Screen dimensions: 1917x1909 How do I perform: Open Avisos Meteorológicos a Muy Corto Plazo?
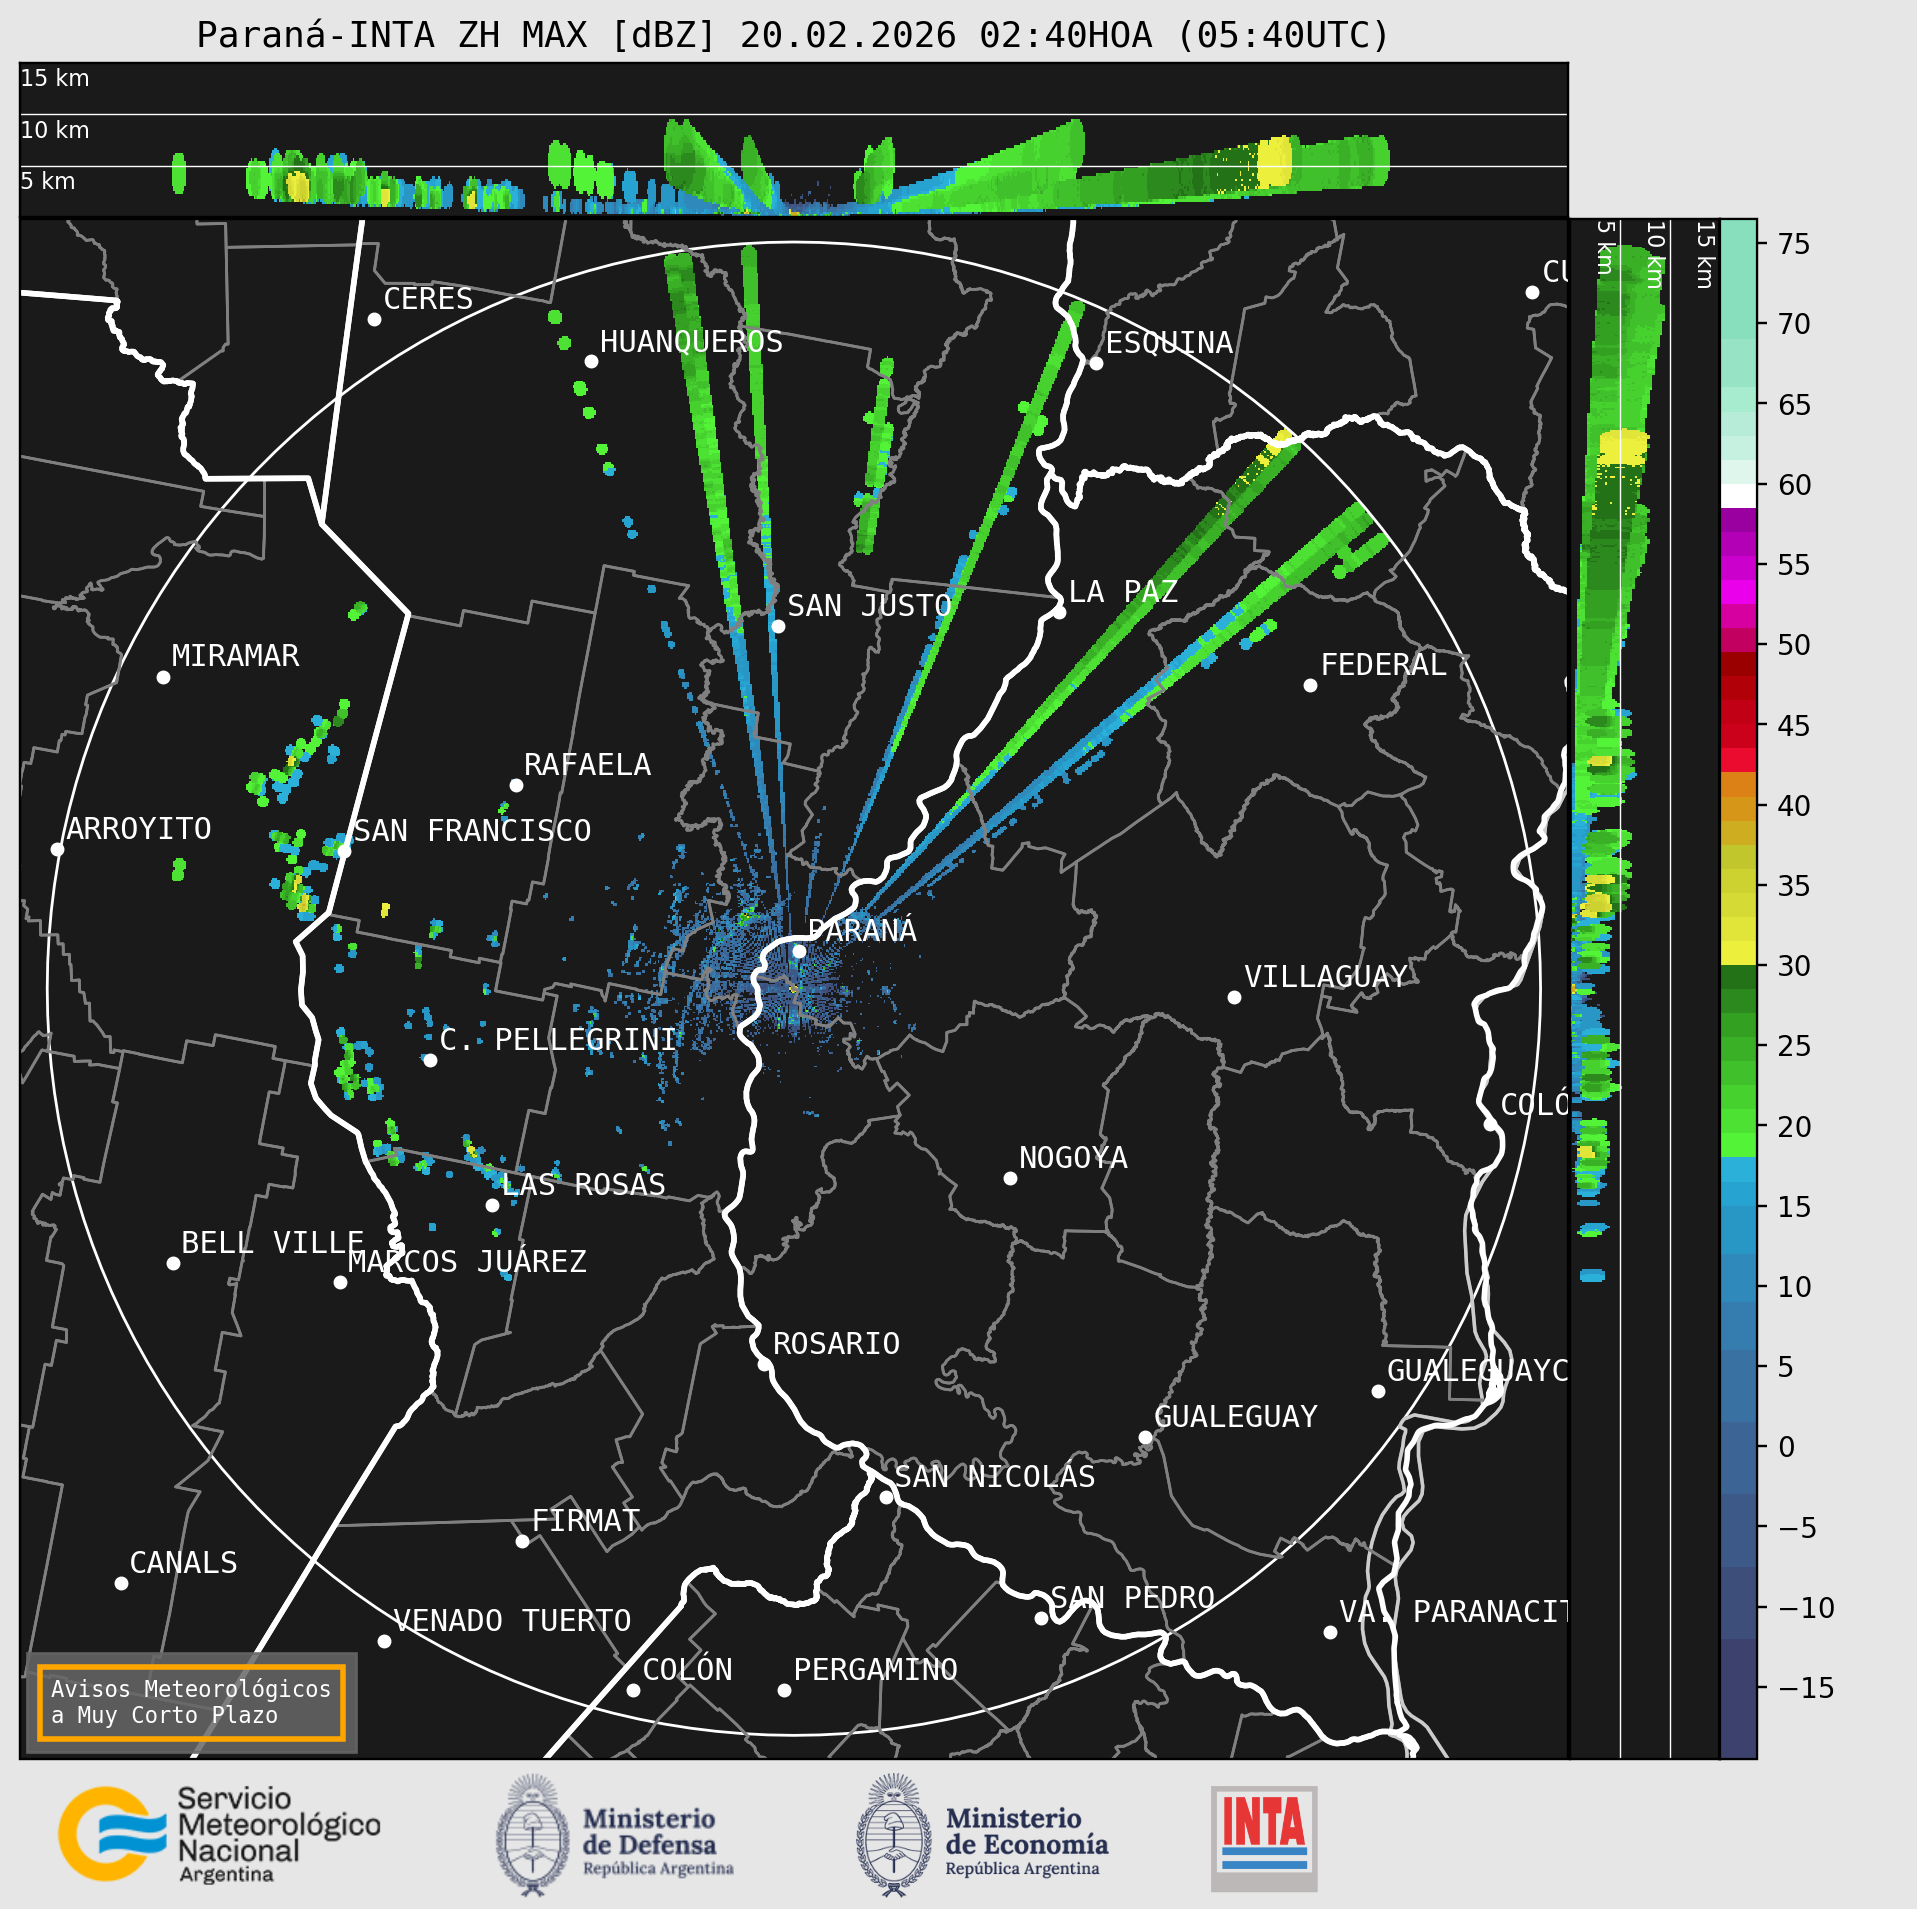[x=191, y=1702]
